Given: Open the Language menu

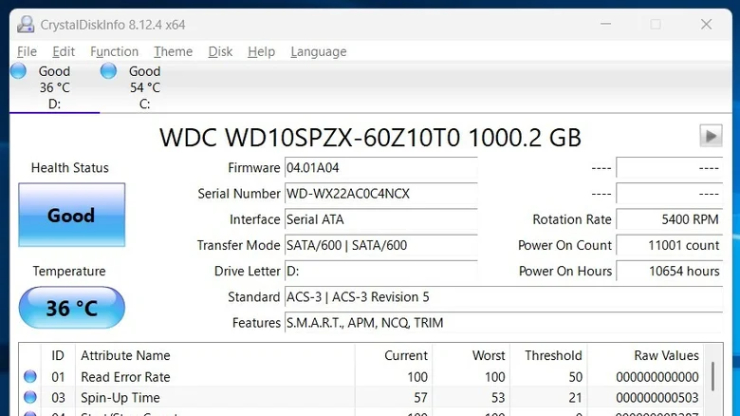Looking at the screenshot, I should pyautogui.click(x=318, y=52).
